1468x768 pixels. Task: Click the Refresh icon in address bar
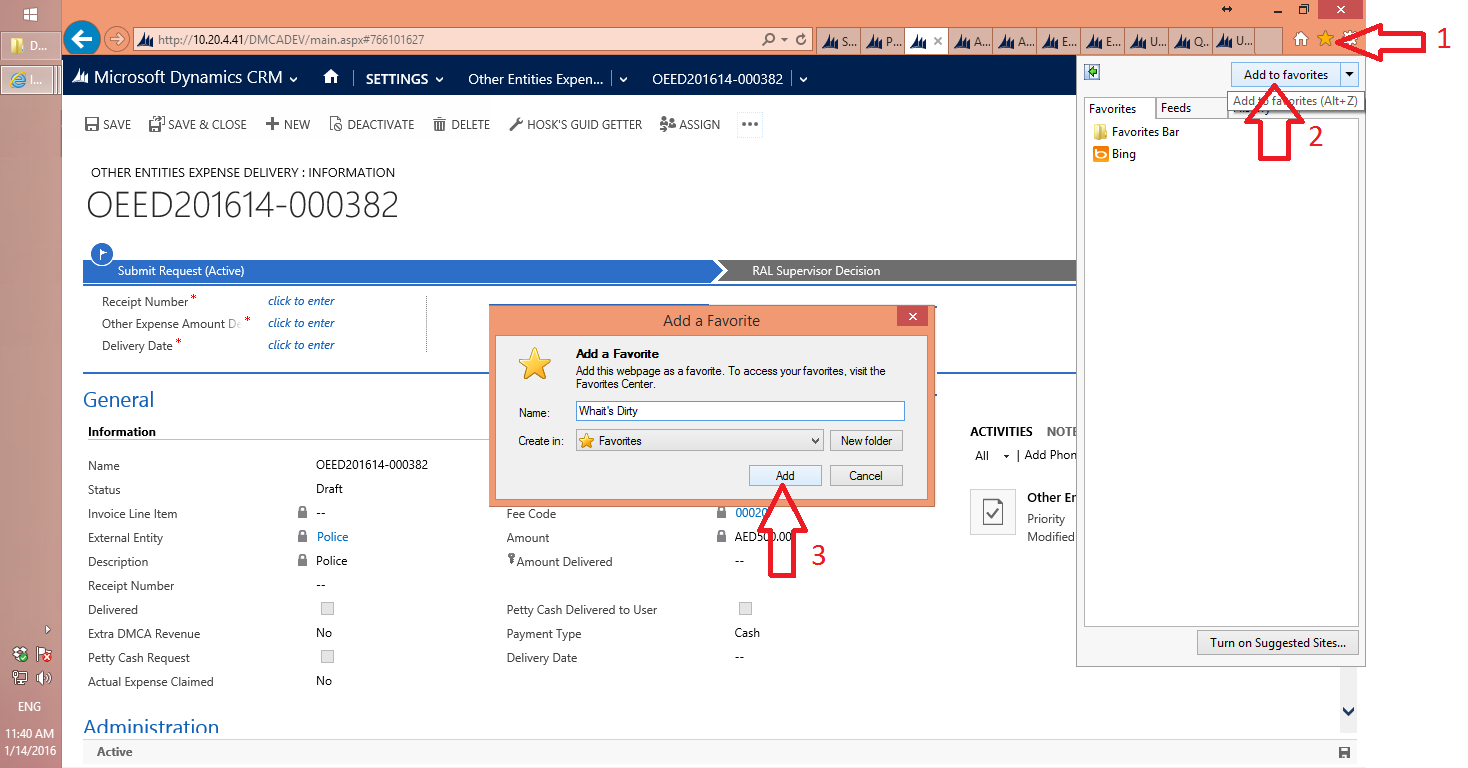coord(801,40)
